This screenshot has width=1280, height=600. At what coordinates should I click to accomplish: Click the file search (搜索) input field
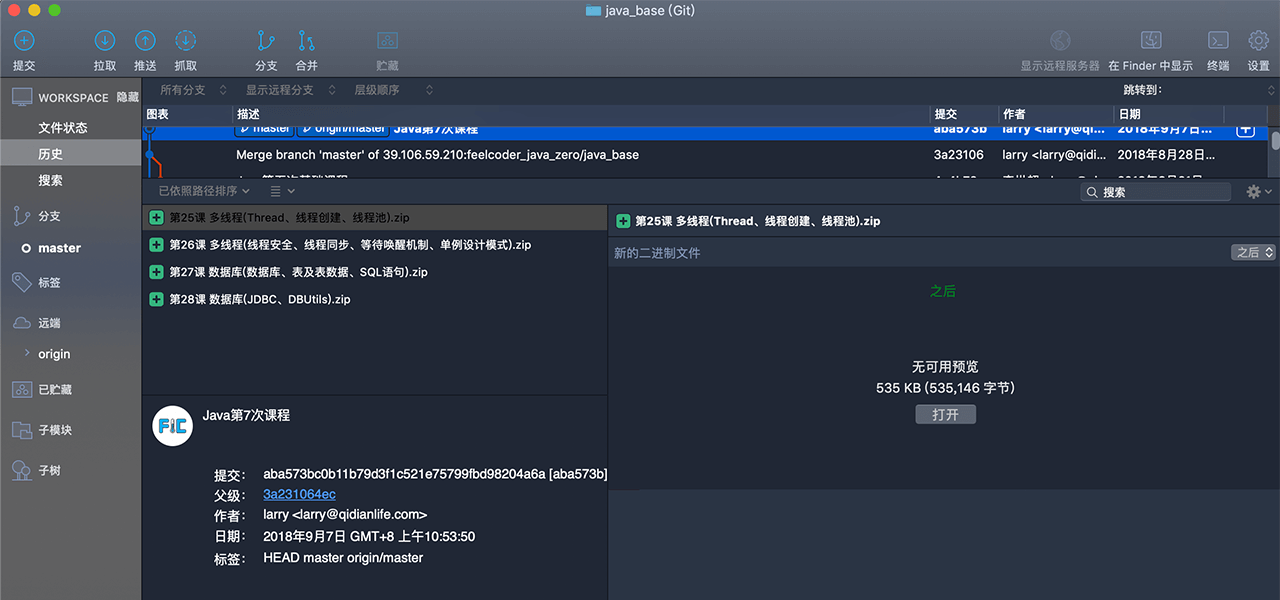pos(1163,192)
